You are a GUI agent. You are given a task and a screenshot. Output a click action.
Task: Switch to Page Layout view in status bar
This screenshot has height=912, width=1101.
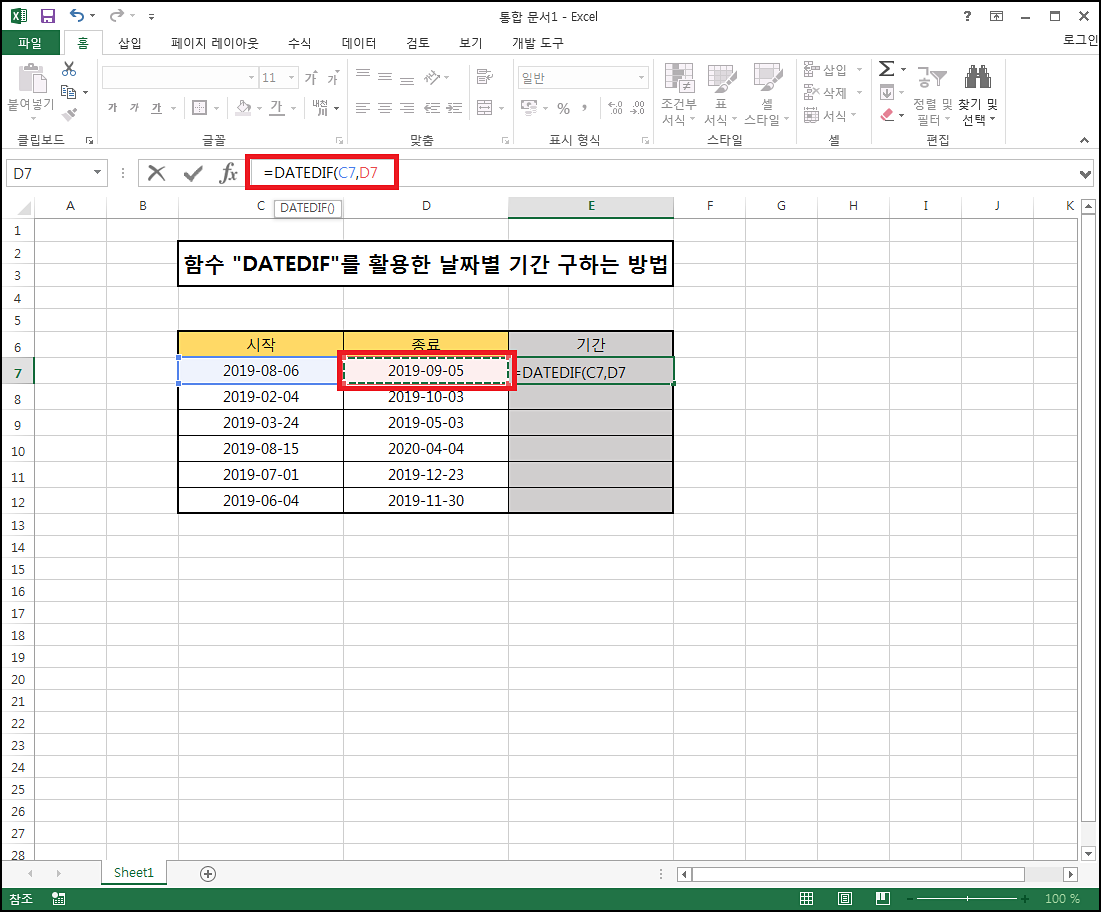(845, 899)
